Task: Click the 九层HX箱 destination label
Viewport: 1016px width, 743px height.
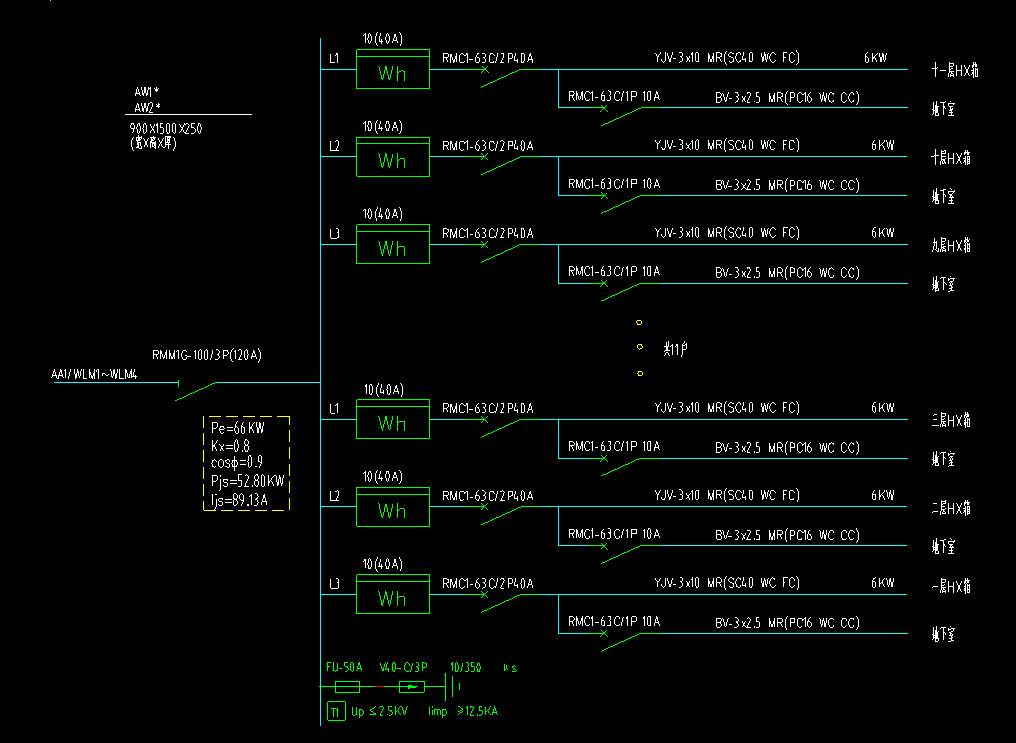Action: (951, 245)
